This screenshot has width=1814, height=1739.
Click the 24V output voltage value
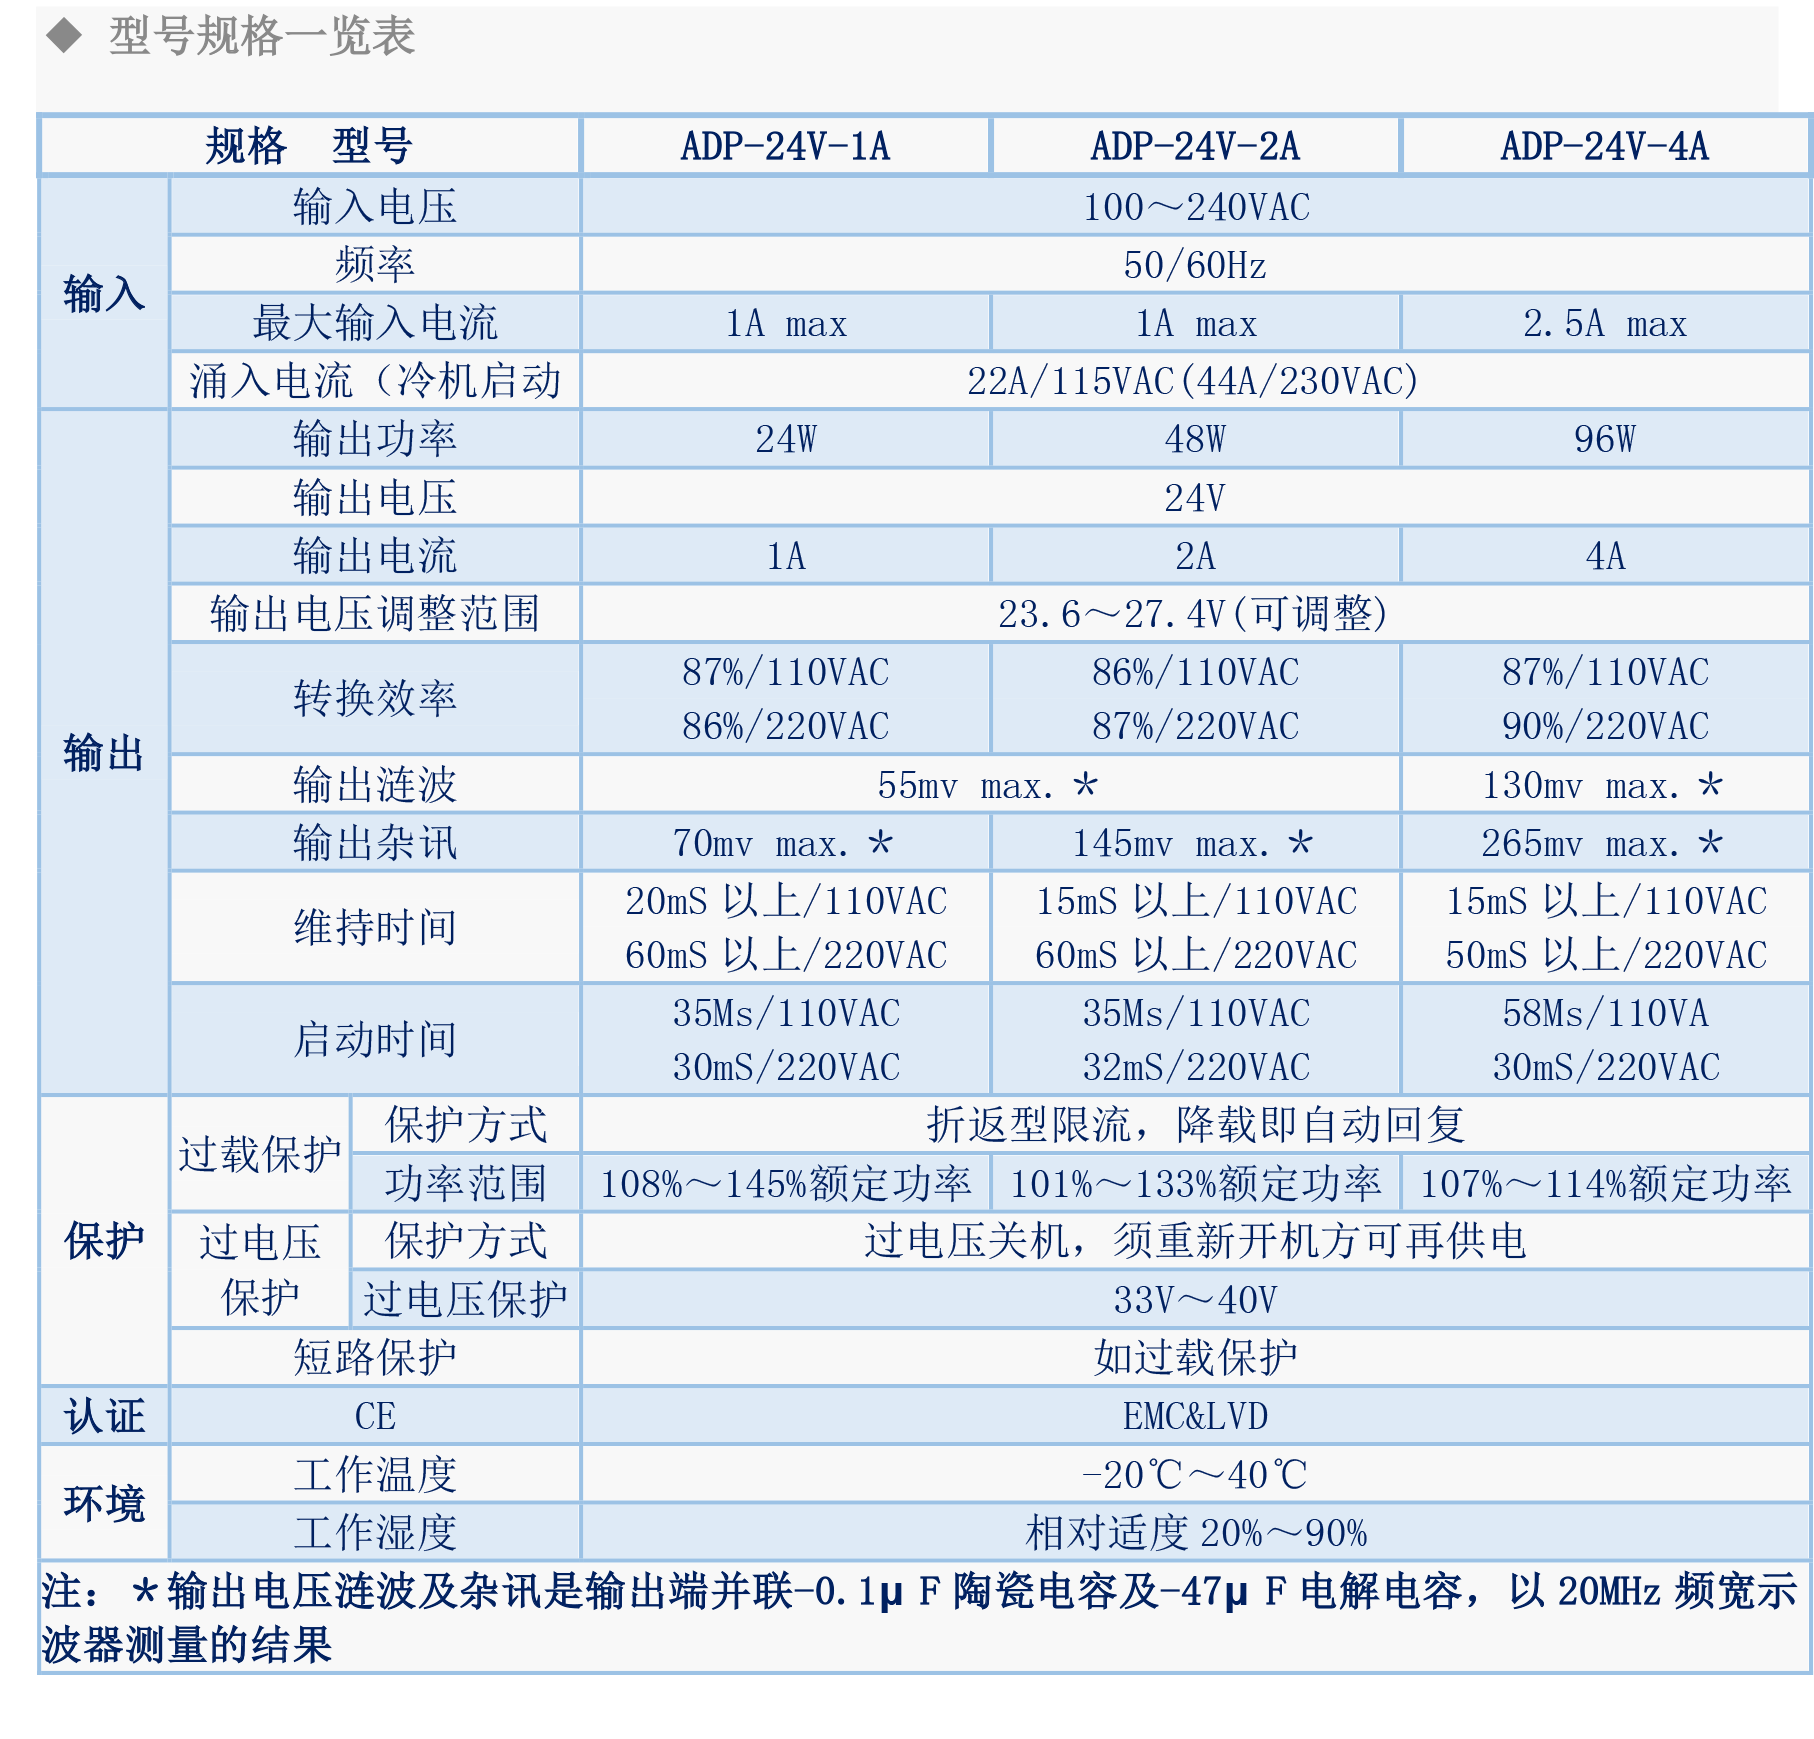(x=1196, y=497)
